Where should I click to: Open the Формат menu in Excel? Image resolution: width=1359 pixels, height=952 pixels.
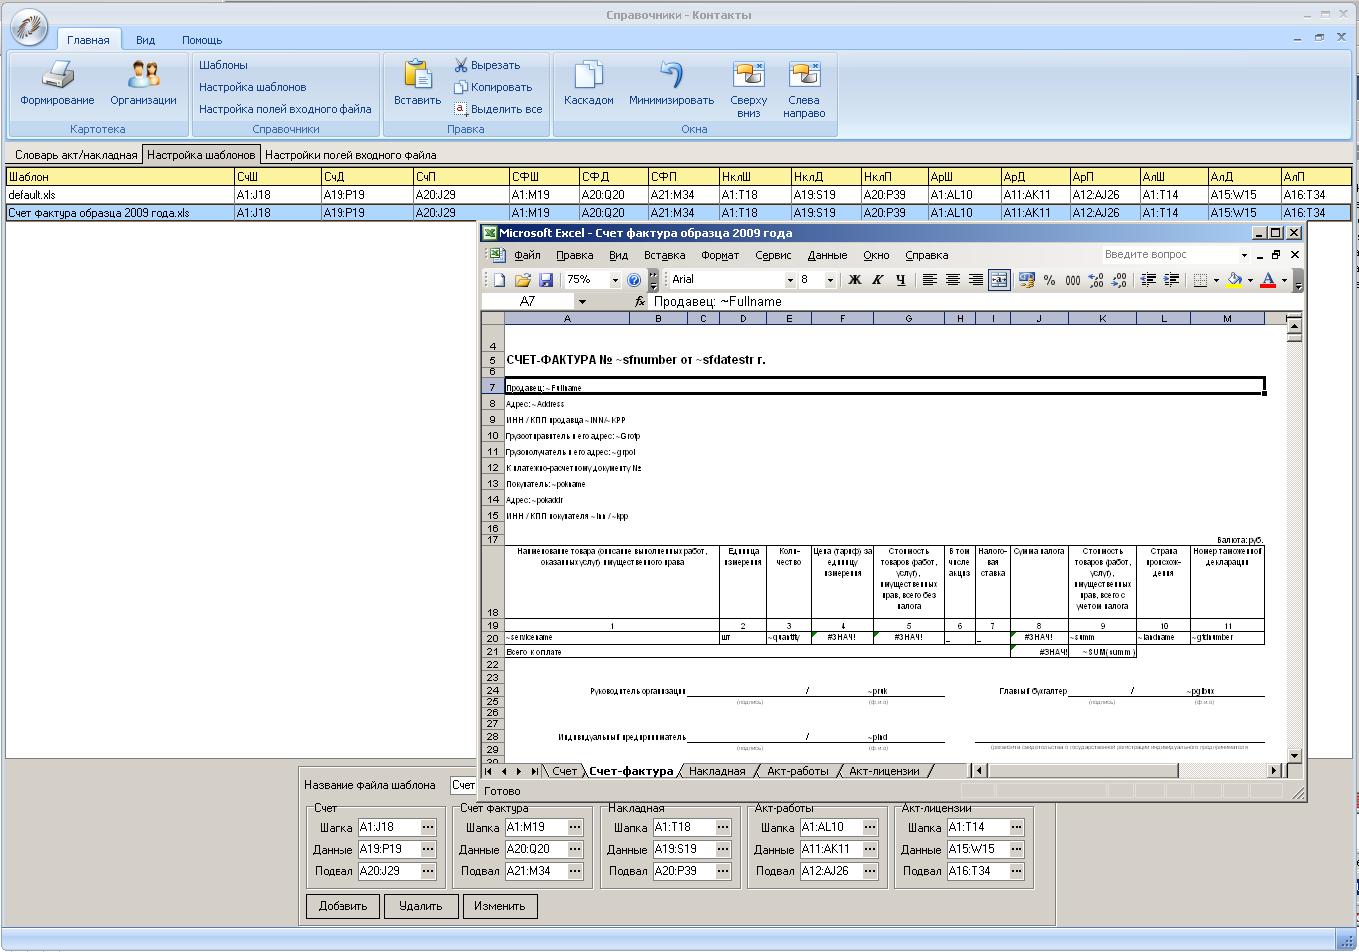point(719,255)
